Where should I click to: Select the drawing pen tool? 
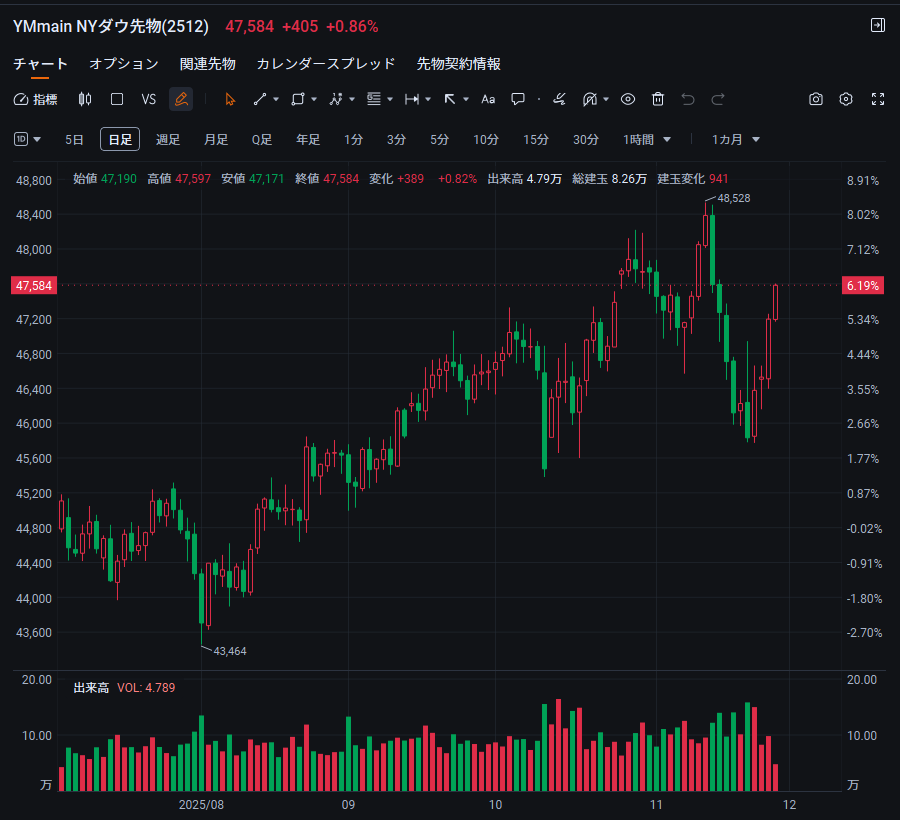point(181,99)
